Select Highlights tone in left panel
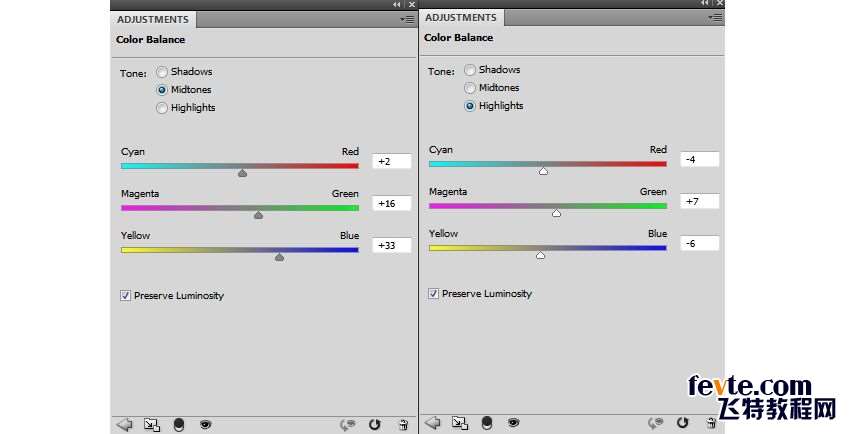850x434 pixels. click(x=186, y=108)
